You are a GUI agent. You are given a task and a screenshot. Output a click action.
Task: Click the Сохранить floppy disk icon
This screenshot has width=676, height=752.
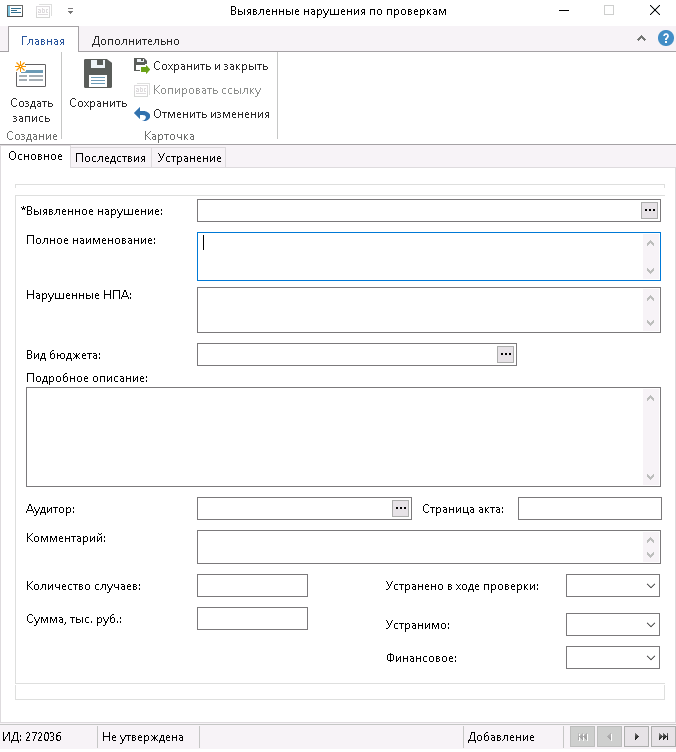(x=98, y=73)
